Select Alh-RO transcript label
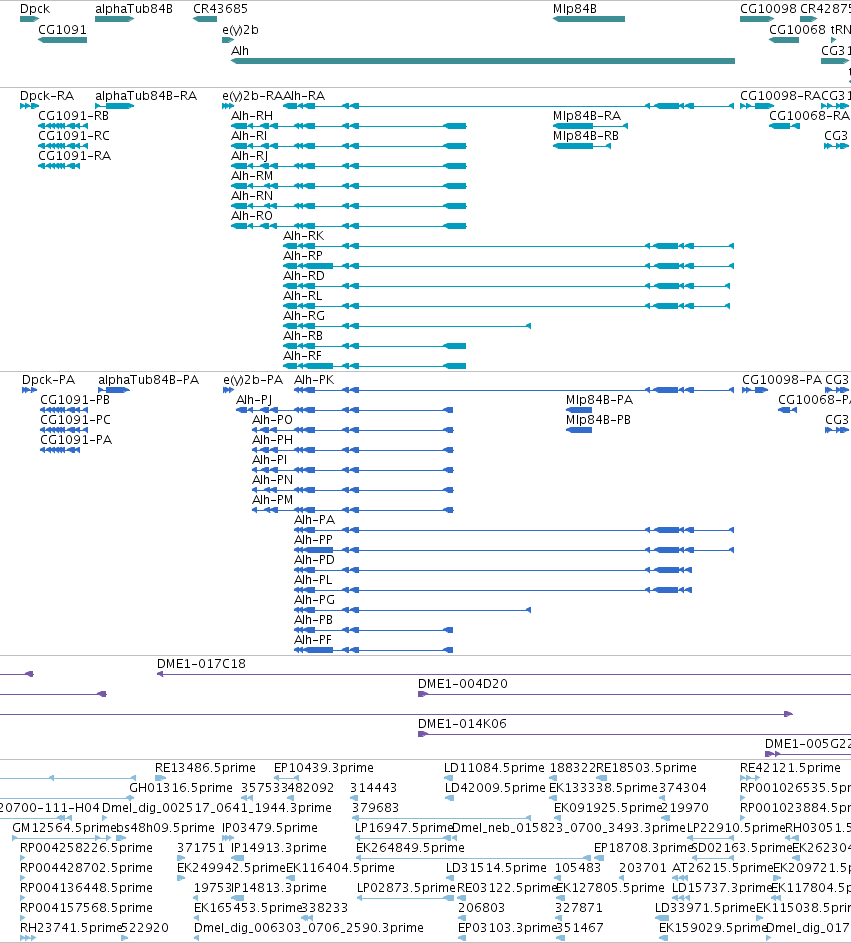Screen dimensions: 851x943 [x=252, y=216]
